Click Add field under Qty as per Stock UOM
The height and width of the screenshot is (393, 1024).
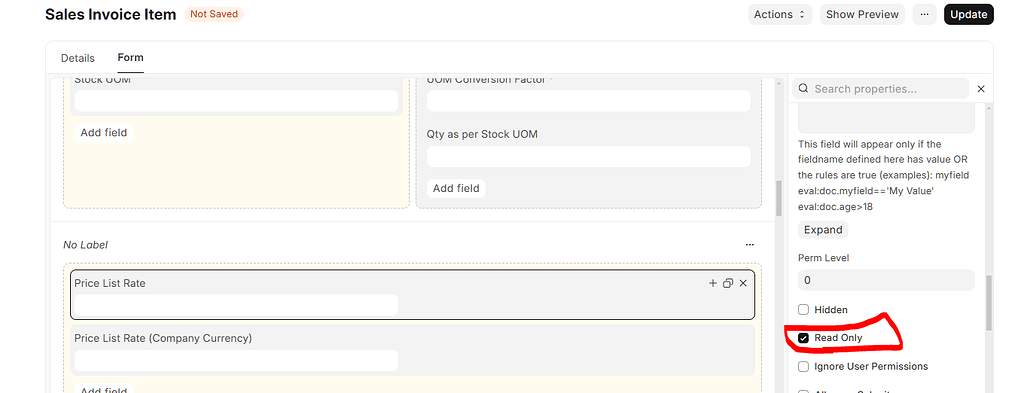click(456, 188)
